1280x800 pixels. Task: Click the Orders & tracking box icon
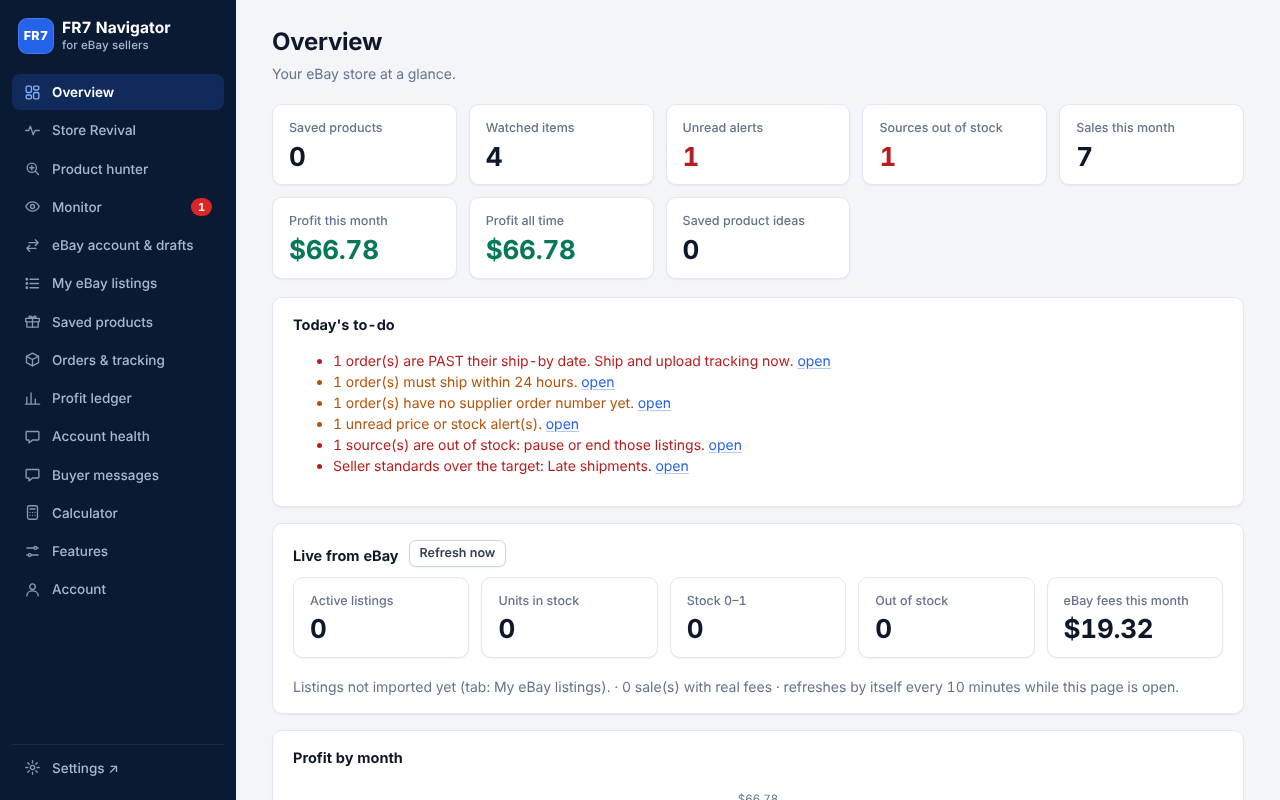click(x=32, y=360)
